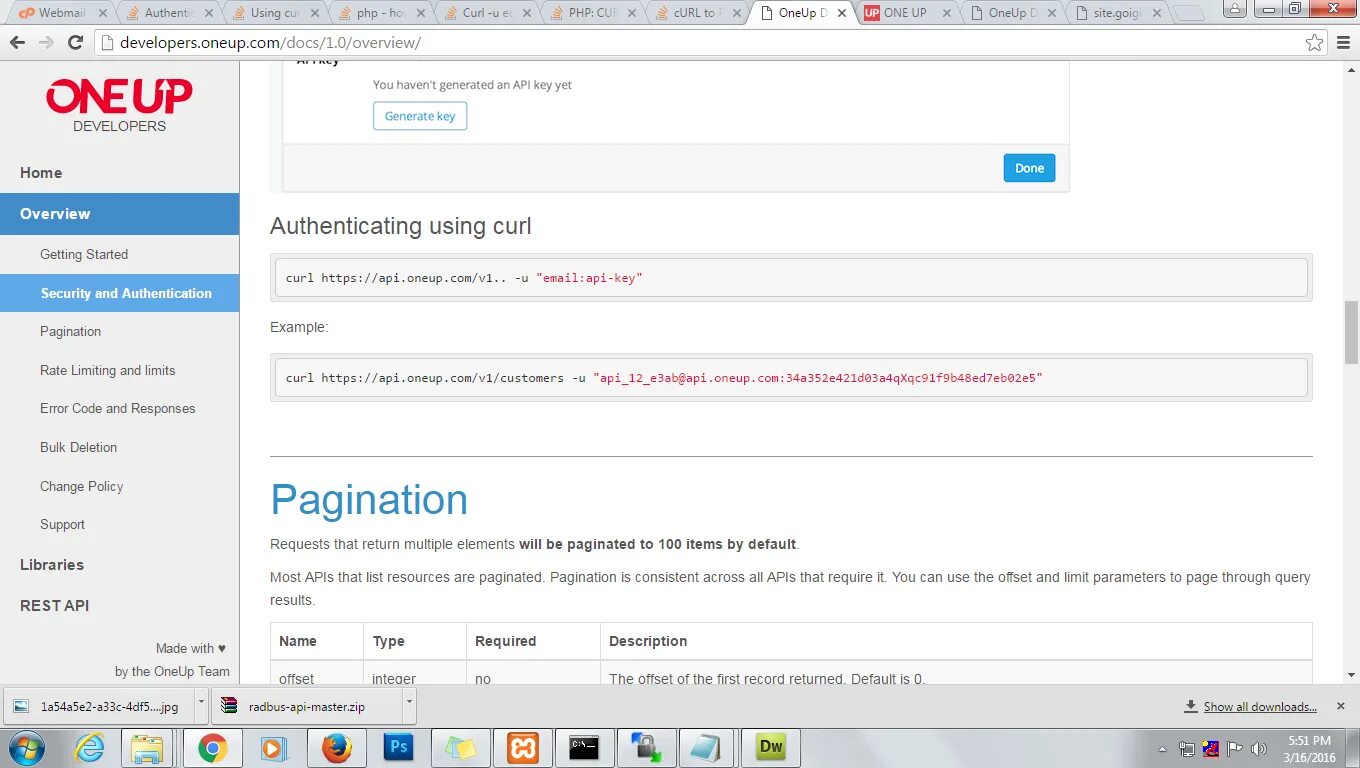Reload the page with the refresh icon
Screen dimensions: 1360x768
pos(75,43)
